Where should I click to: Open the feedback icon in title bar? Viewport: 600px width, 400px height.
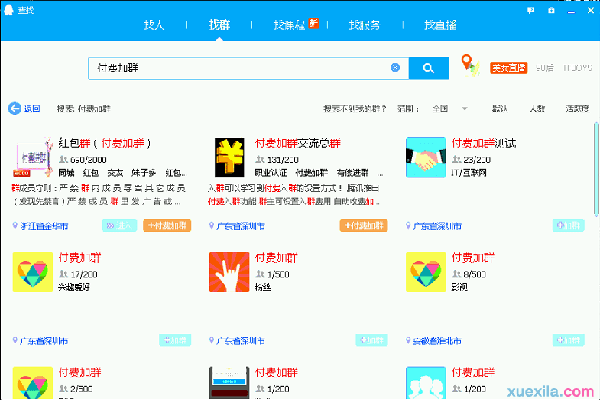pos(530,11)
